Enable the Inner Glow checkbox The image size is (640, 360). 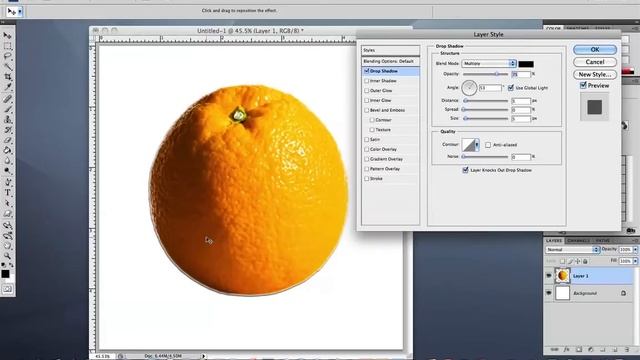(367, 100)
